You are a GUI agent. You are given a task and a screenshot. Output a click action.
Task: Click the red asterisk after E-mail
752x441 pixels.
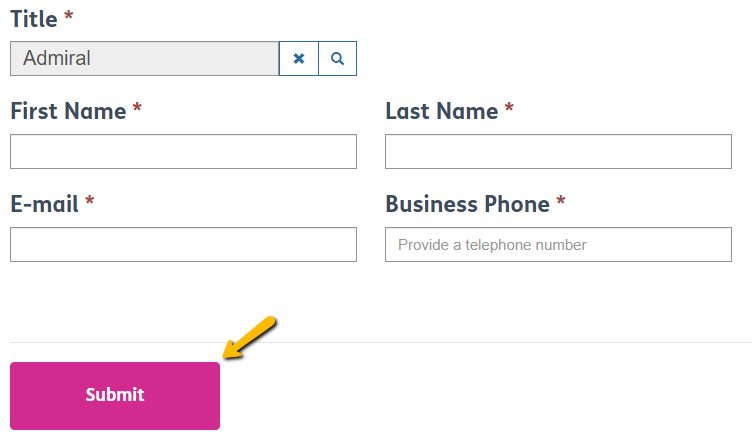click(90, 203)
